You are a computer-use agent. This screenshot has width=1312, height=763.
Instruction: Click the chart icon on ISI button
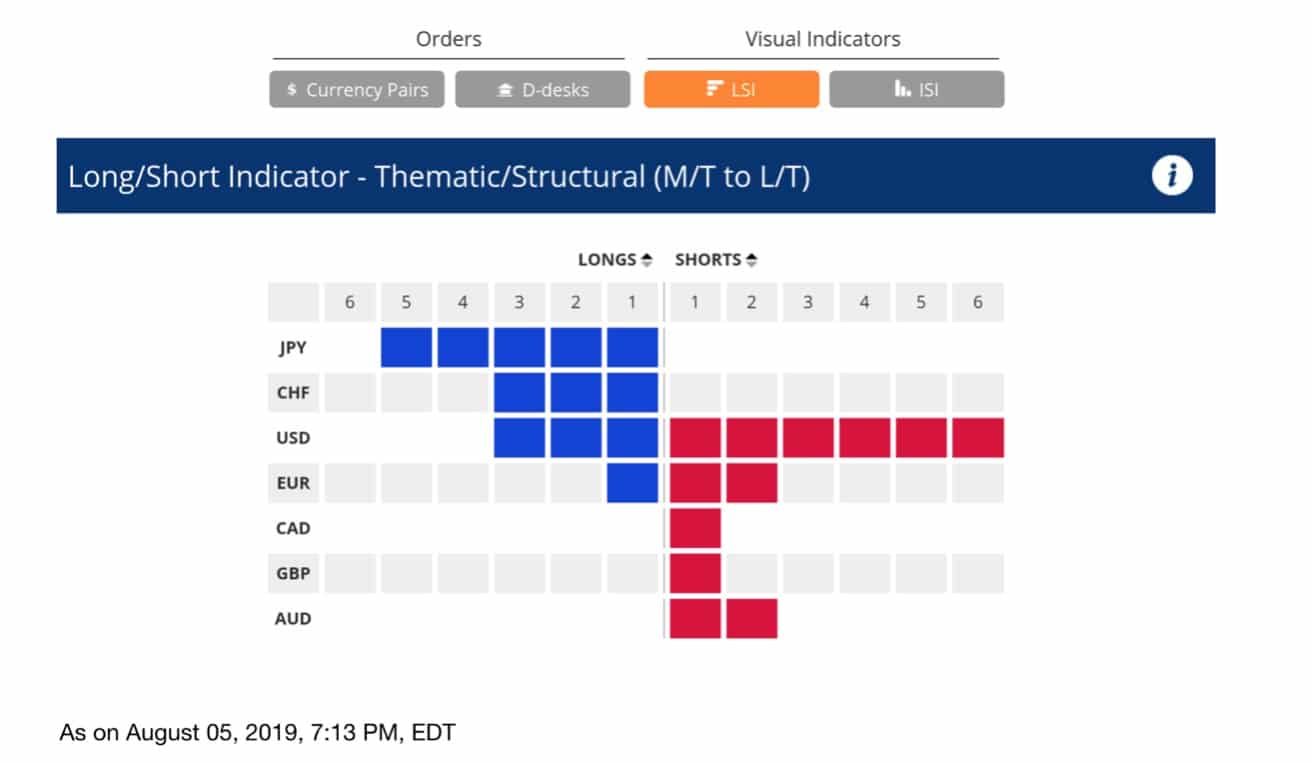902,89
